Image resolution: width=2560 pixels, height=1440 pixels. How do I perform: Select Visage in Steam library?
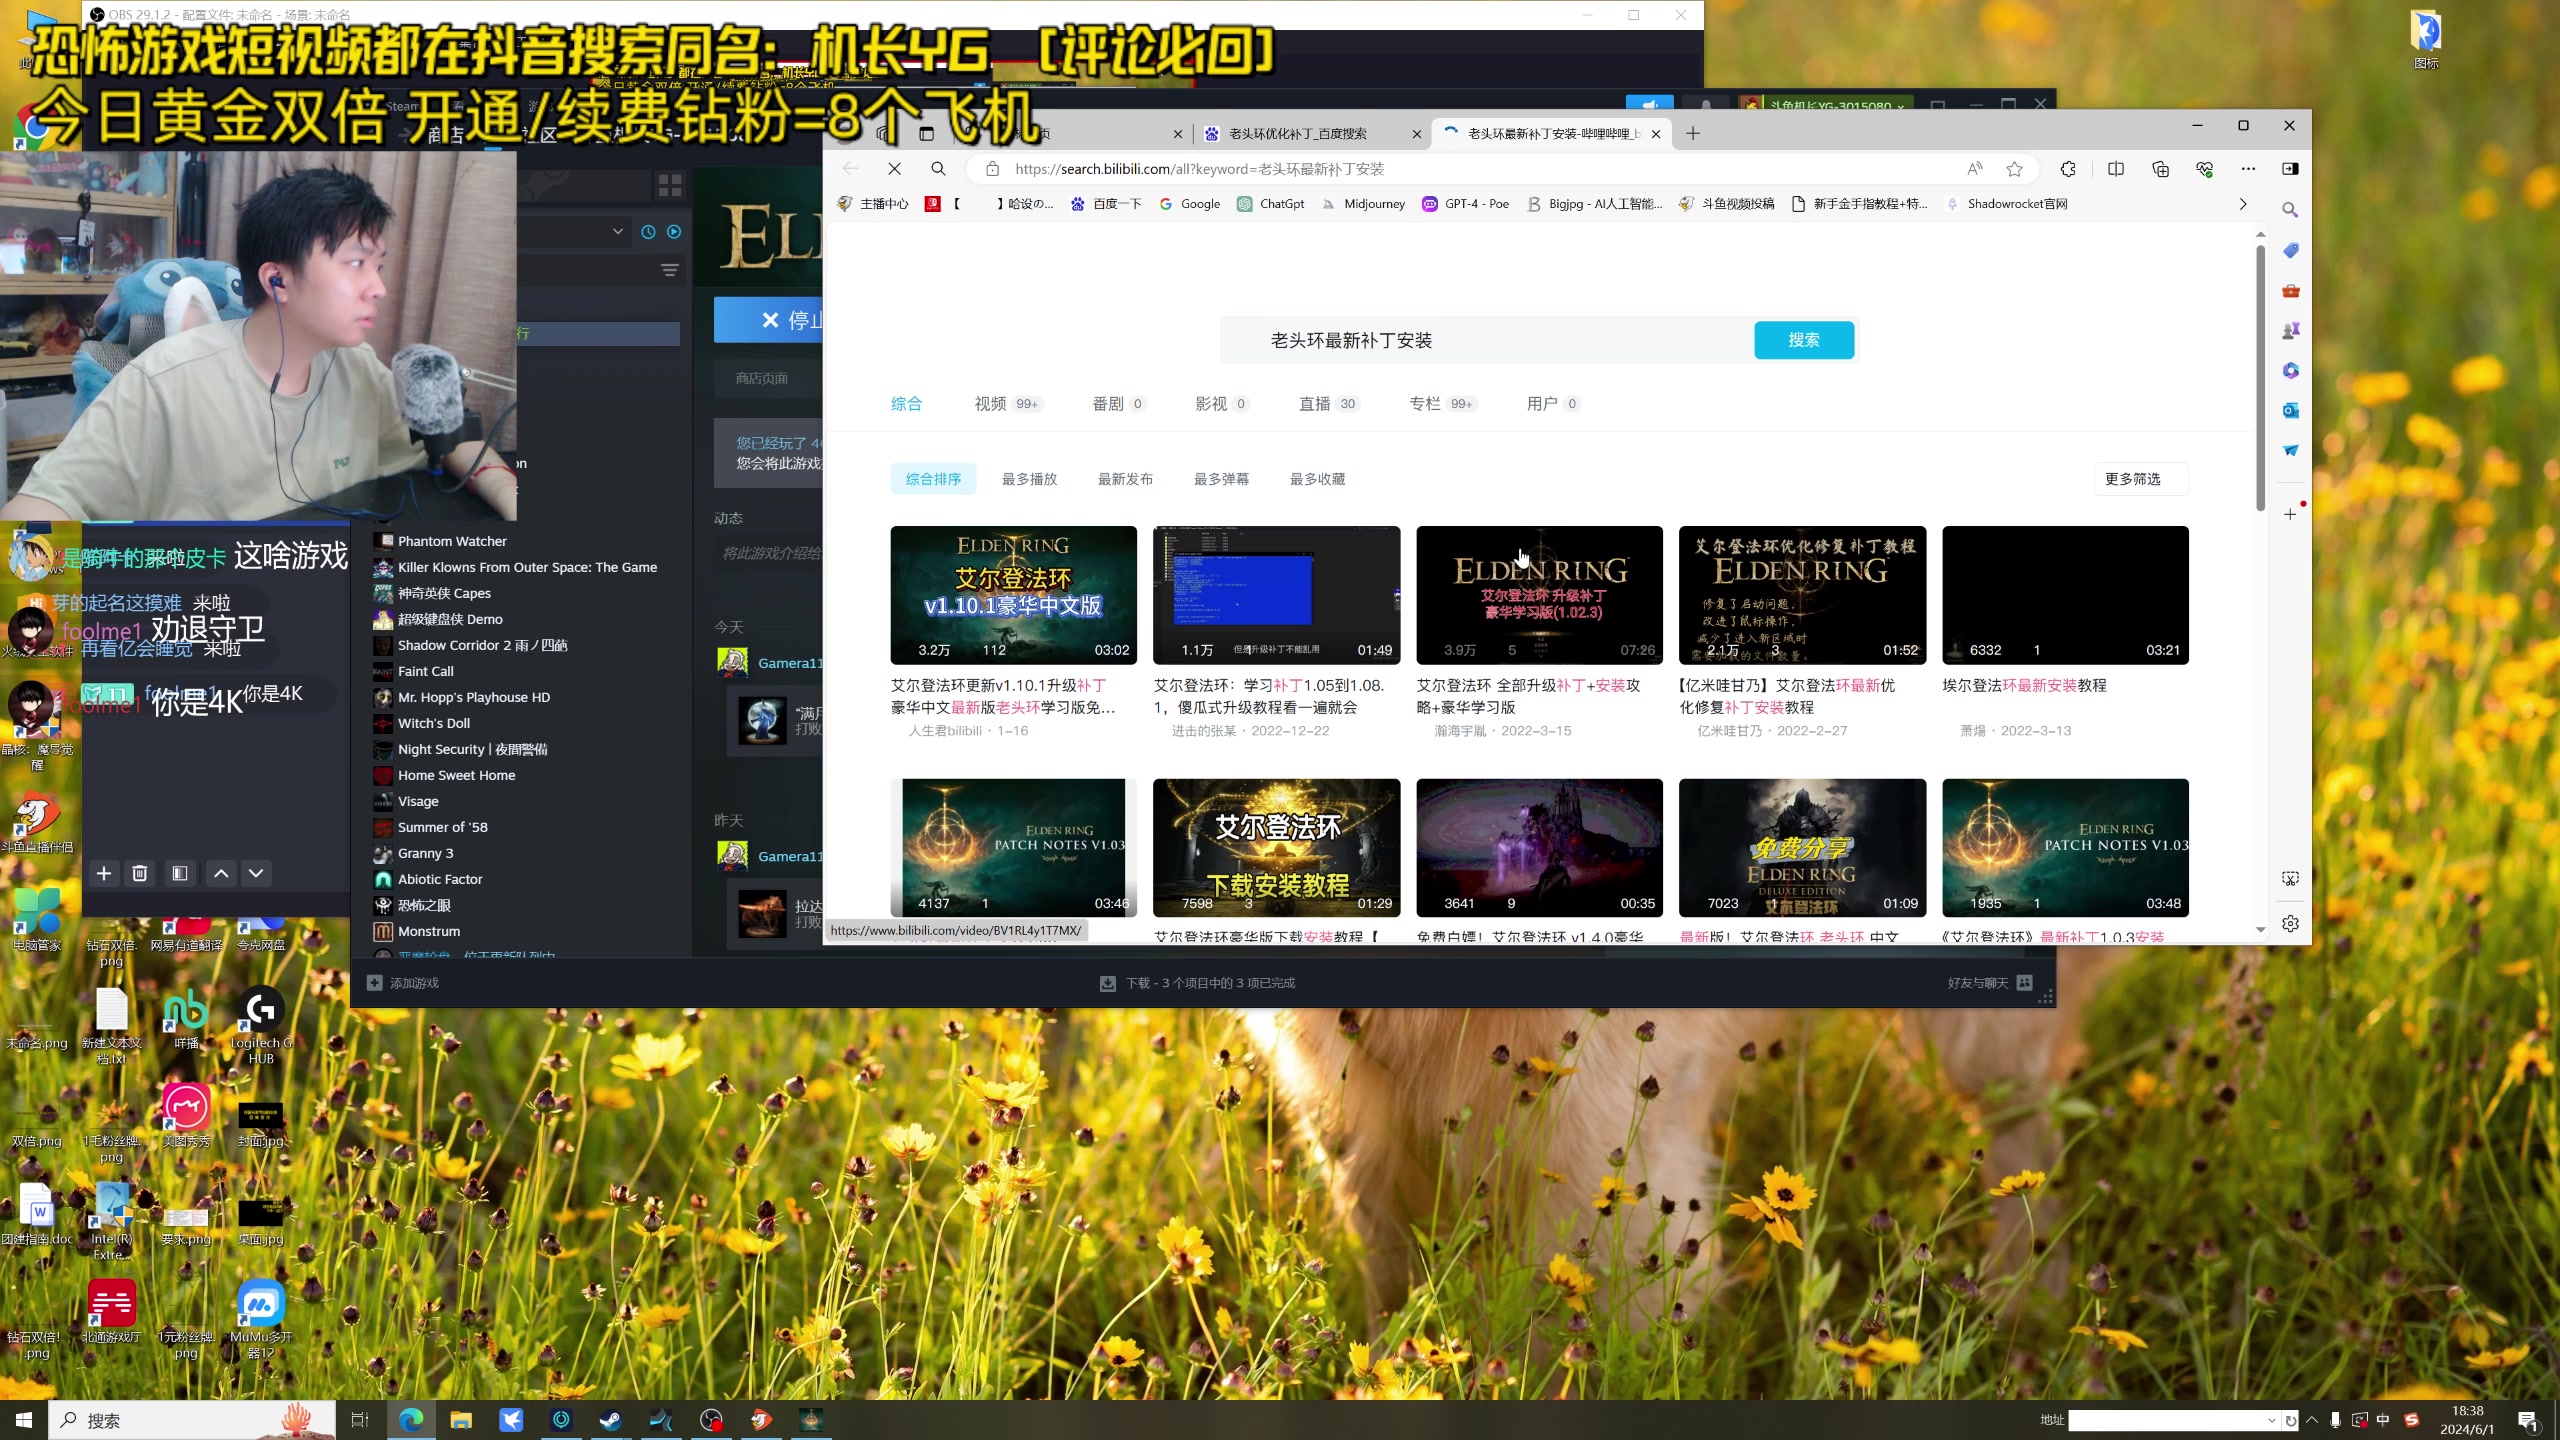418,801
